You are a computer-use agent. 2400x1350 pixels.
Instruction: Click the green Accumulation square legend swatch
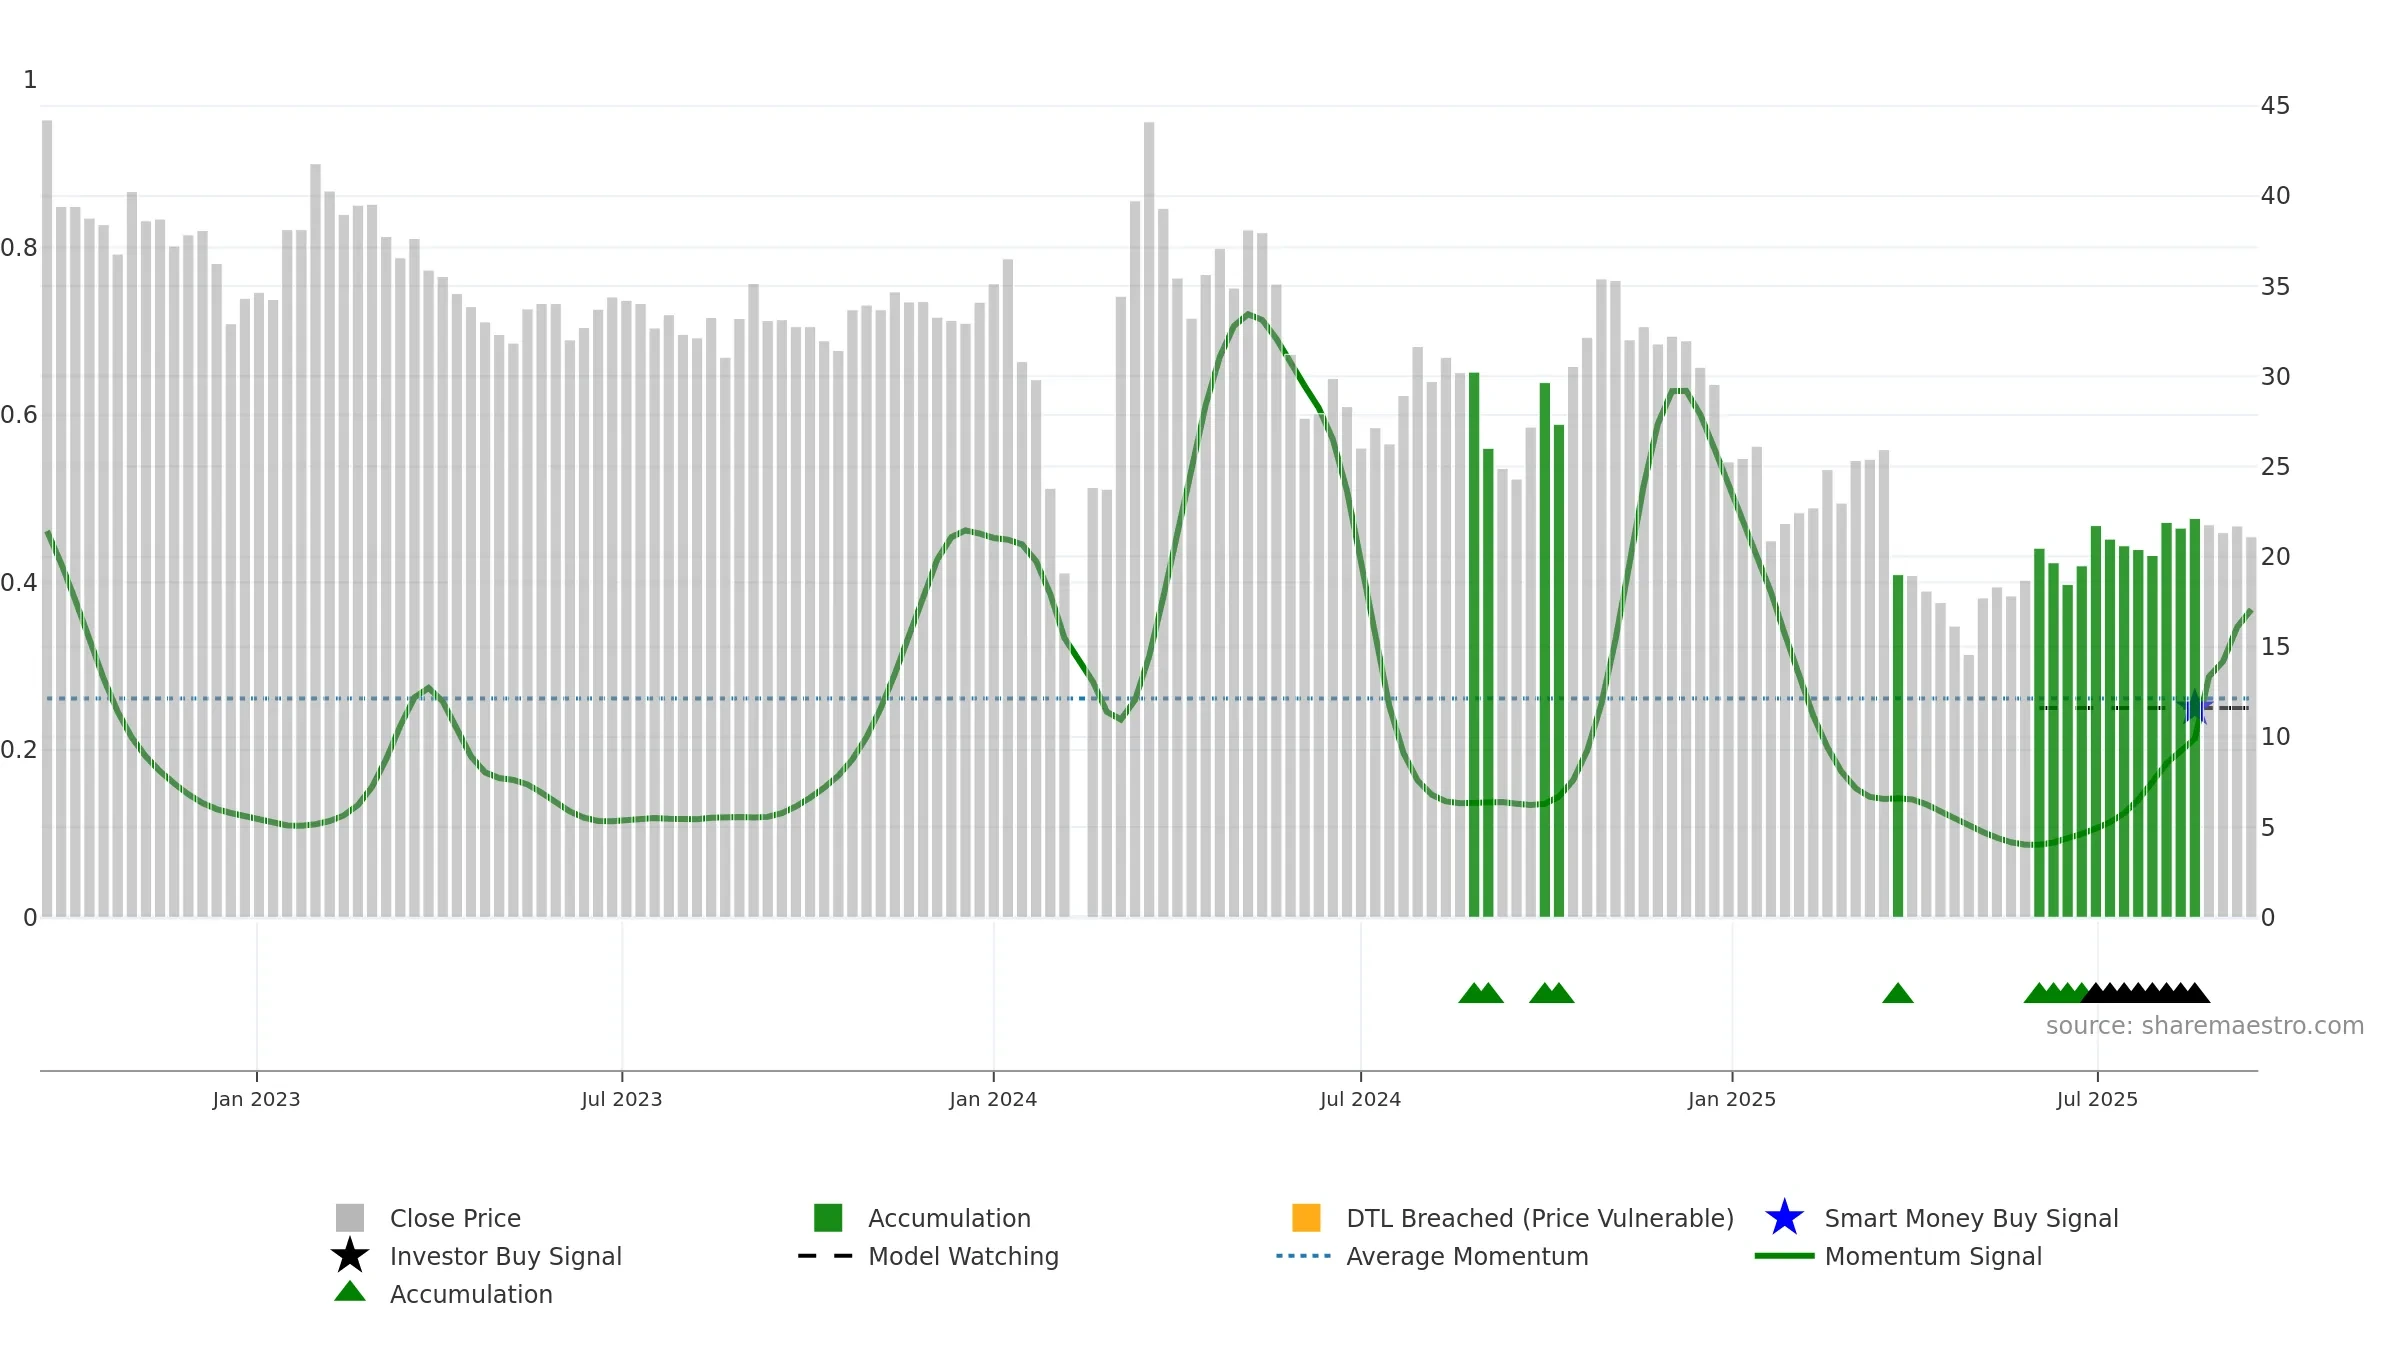[x=828, y=1218]
